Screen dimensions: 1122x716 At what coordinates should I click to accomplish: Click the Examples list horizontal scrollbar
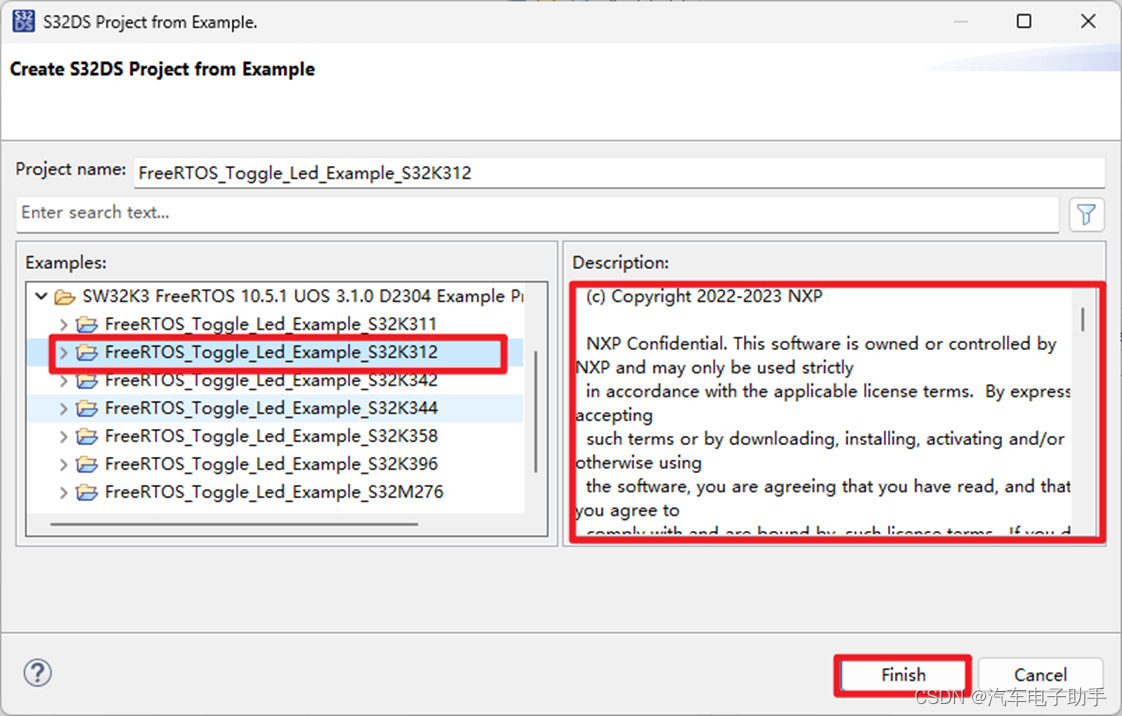click(234, 524)
